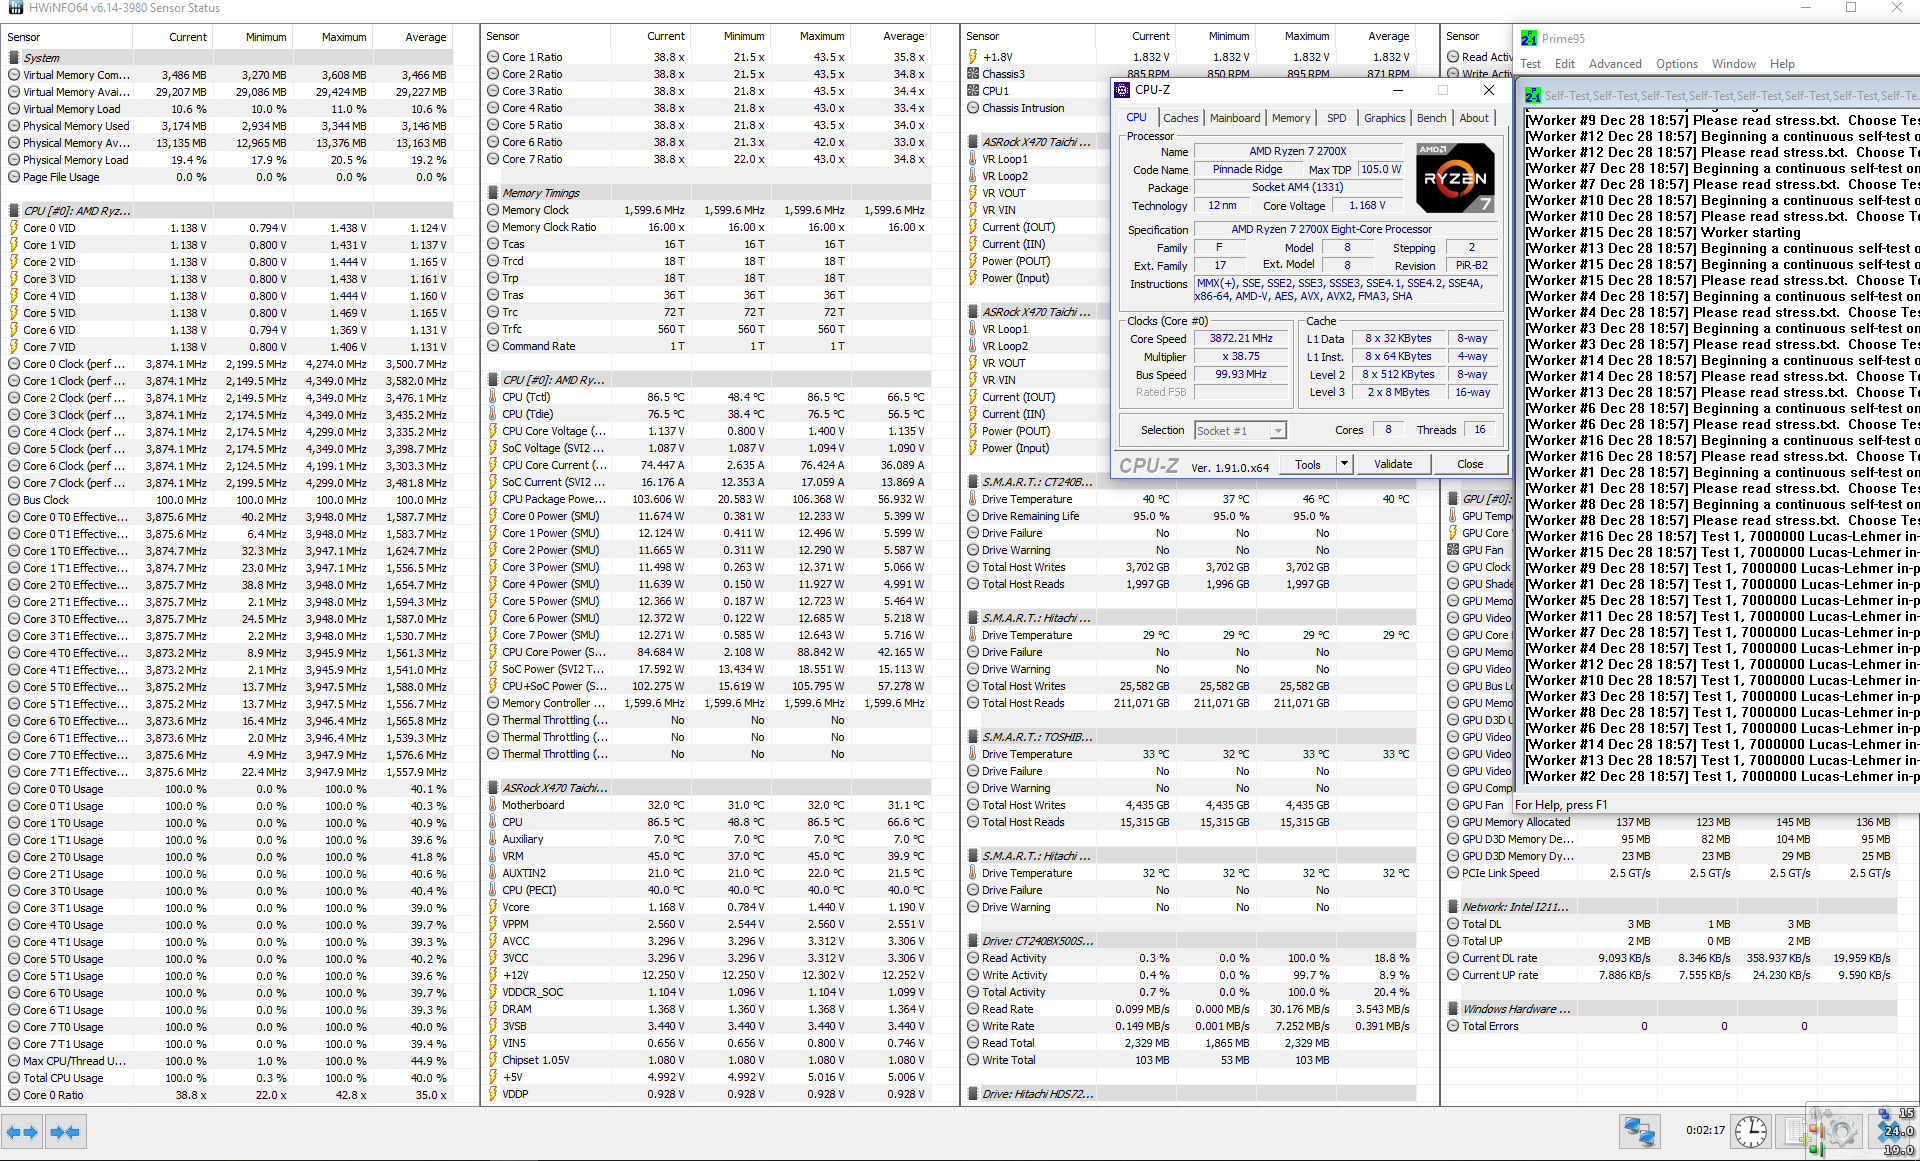Click the Validate button in CPU-Z
The image size is (1920, 1161).
[x=1393, y=464]
